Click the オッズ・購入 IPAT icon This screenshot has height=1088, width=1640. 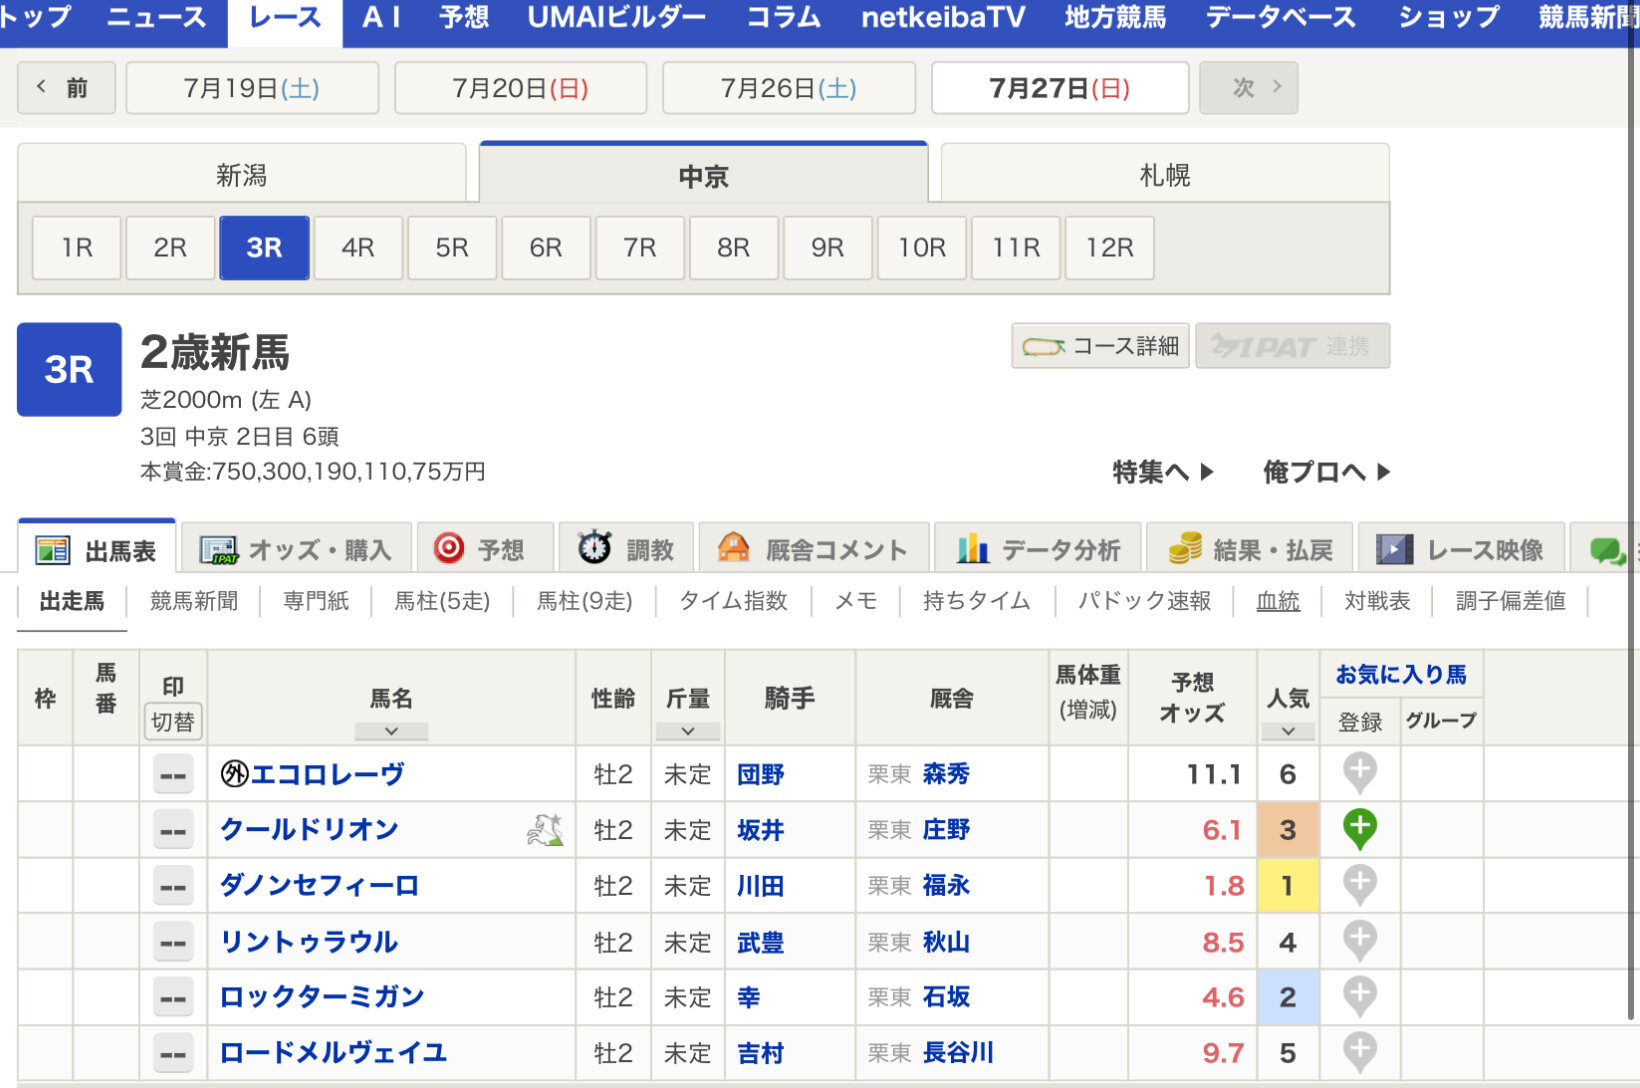tap(219, 550)
